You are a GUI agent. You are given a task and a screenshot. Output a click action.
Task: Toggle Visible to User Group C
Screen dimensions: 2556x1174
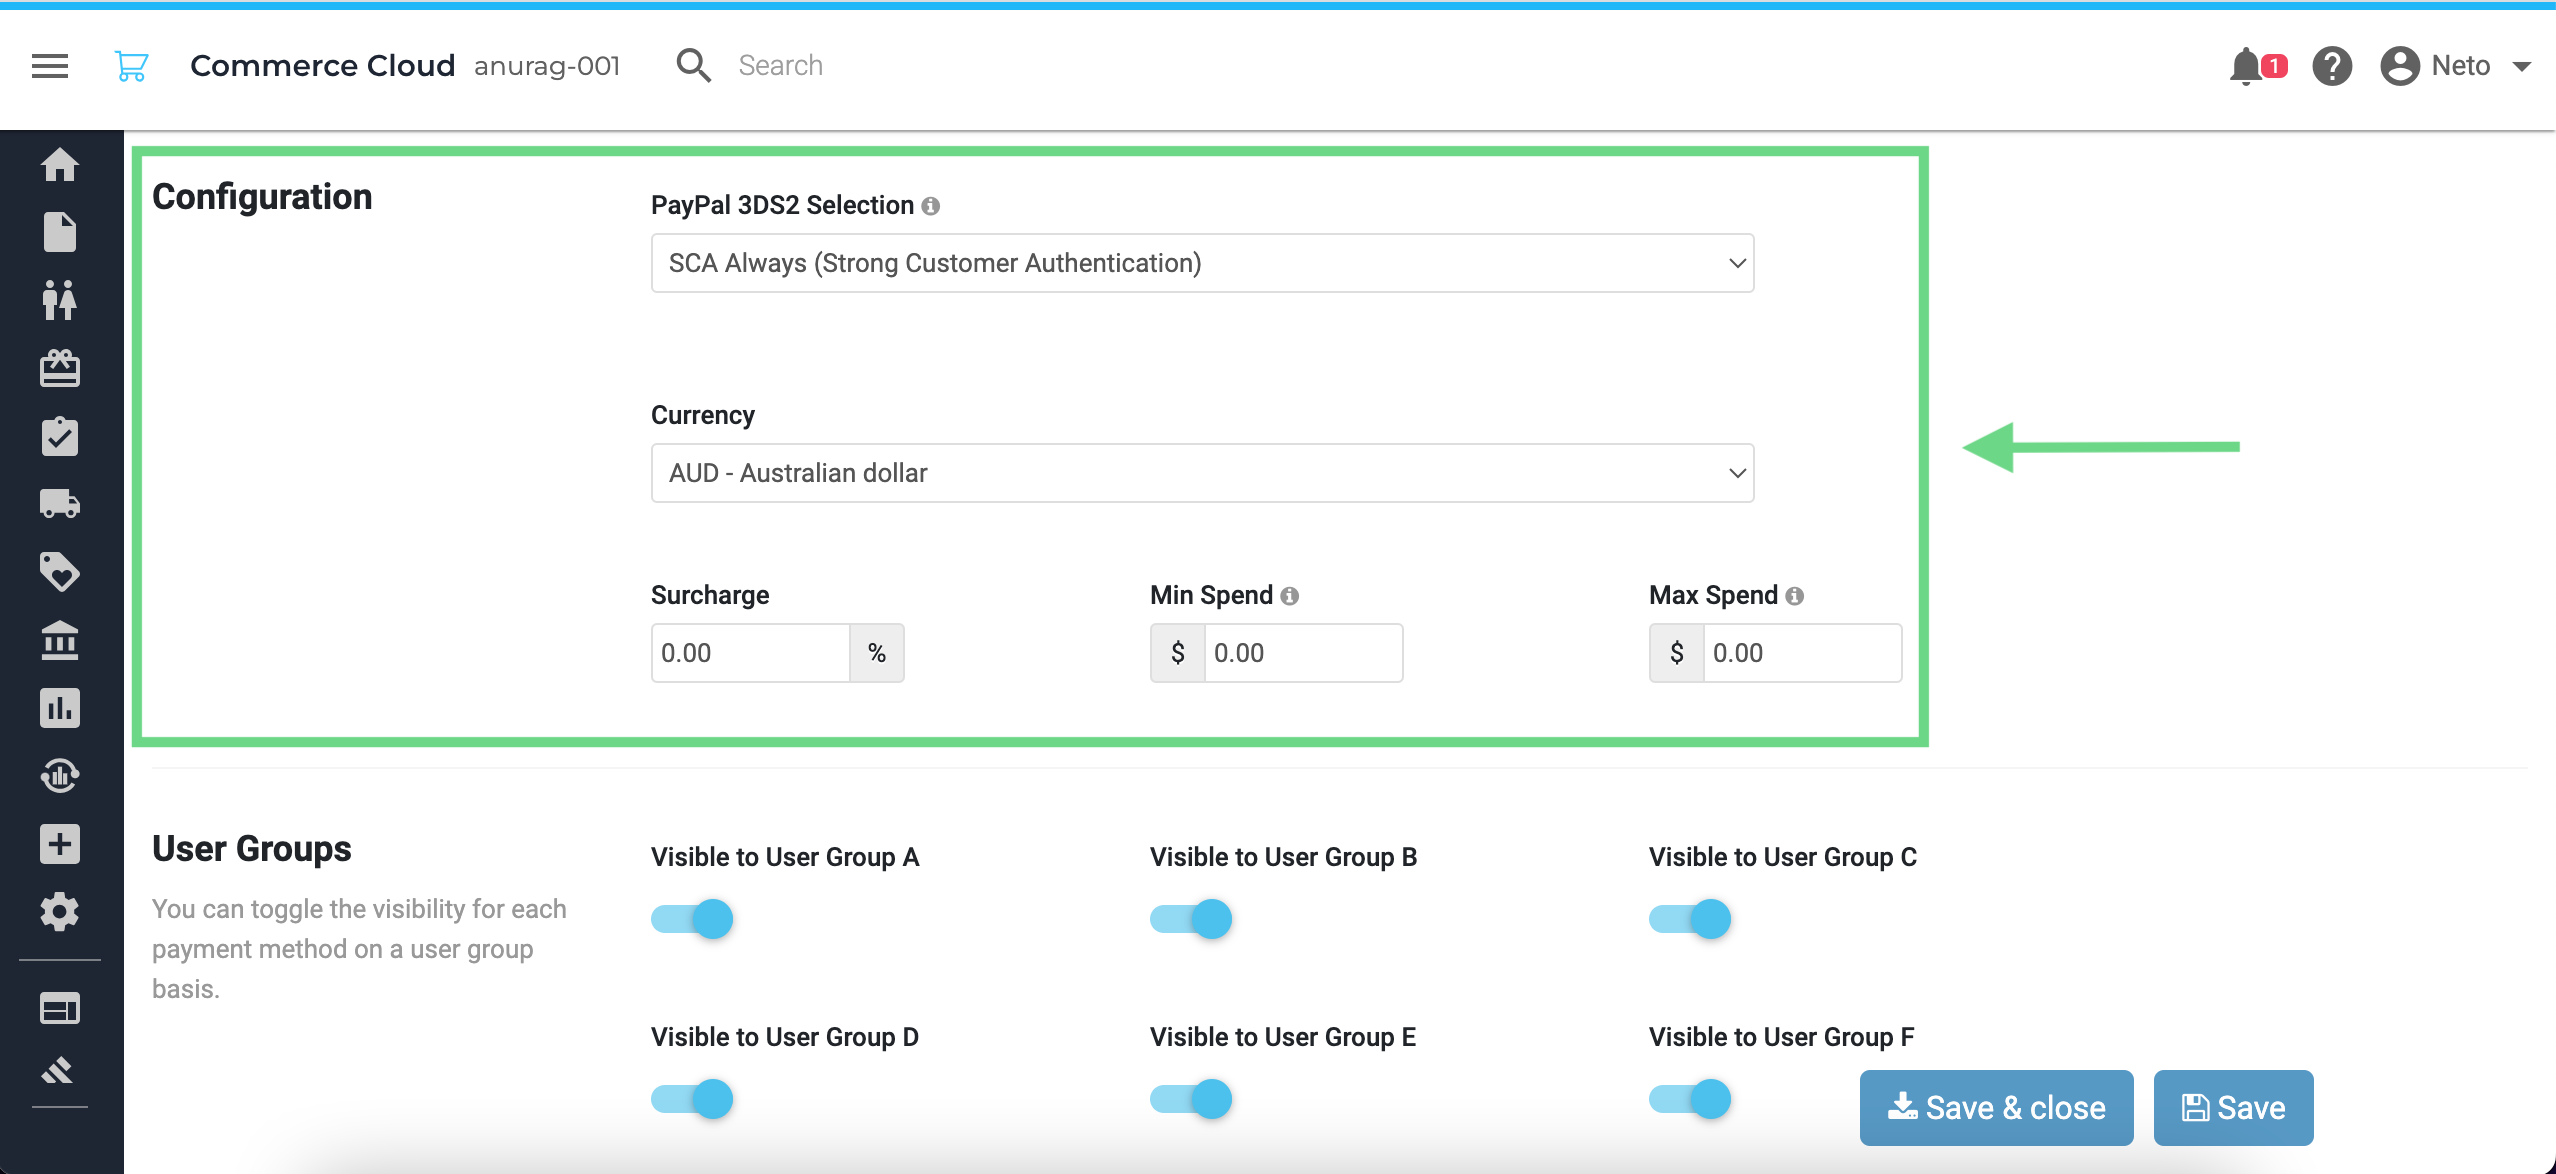coord(1690,919)
